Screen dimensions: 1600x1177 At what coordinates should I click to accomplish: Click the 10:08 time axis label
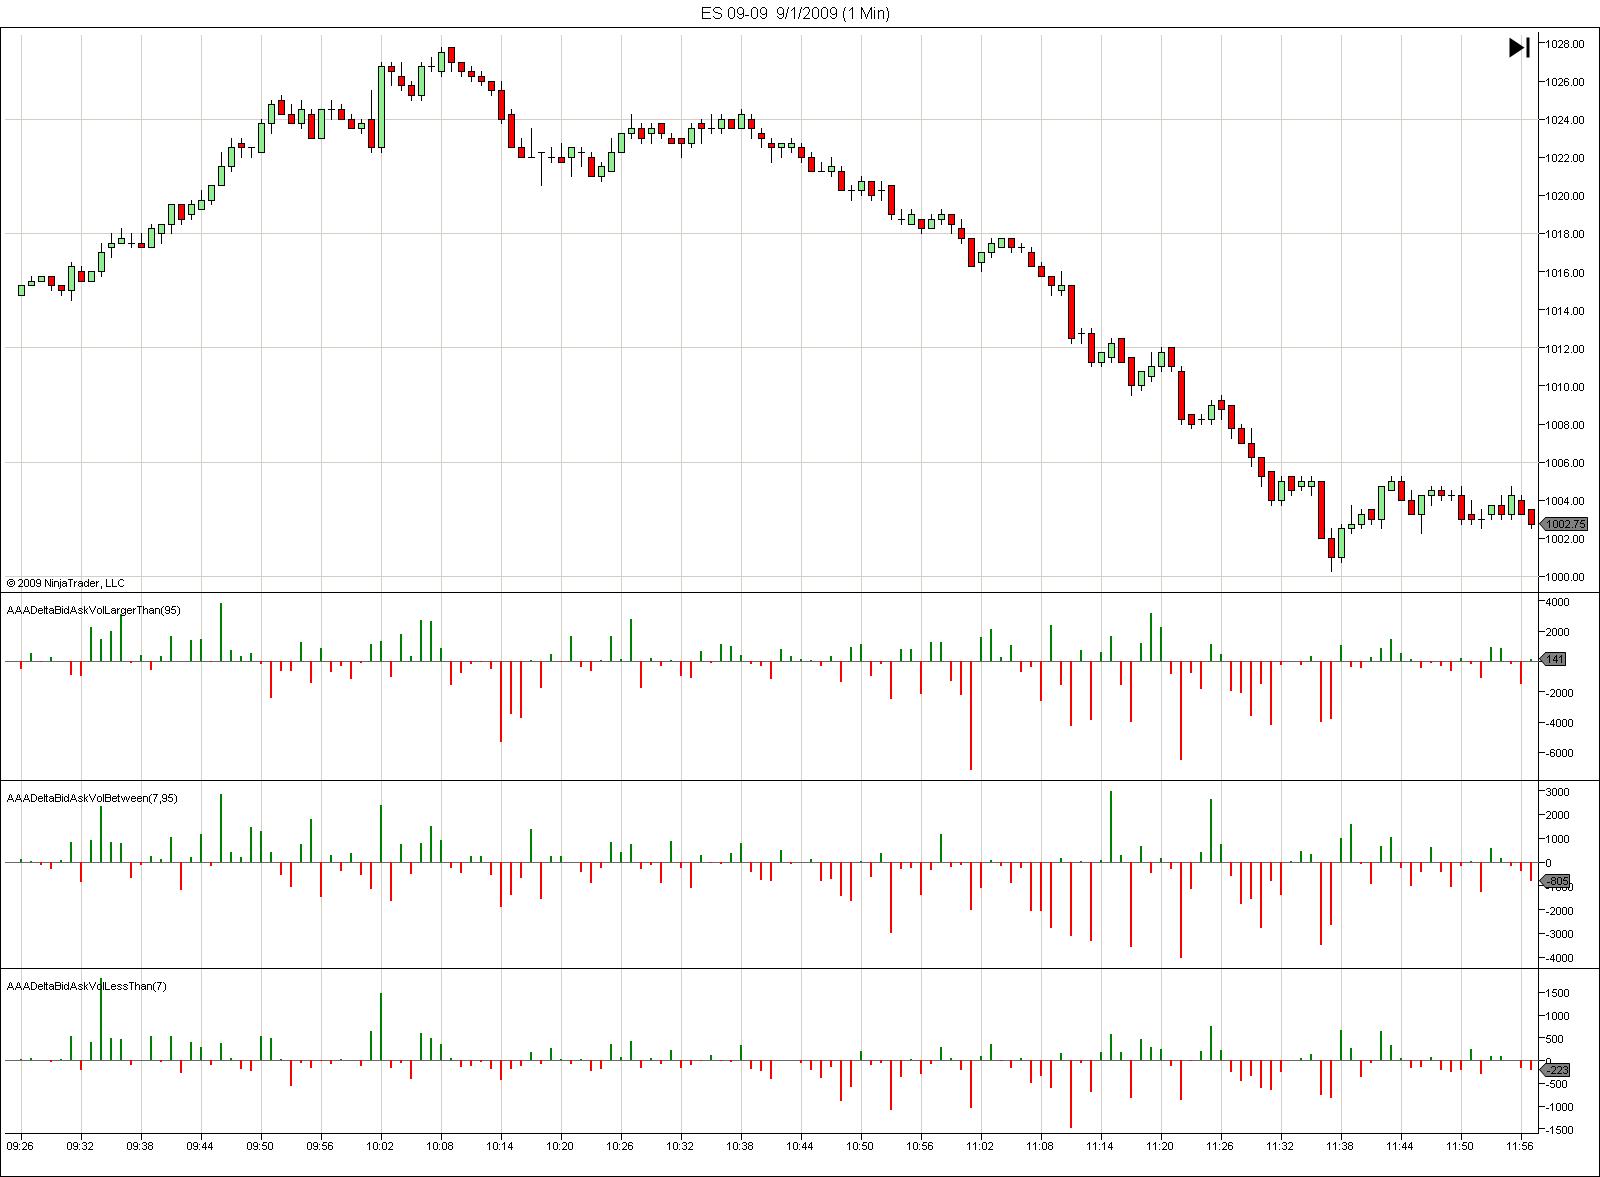coord(440,1146)
